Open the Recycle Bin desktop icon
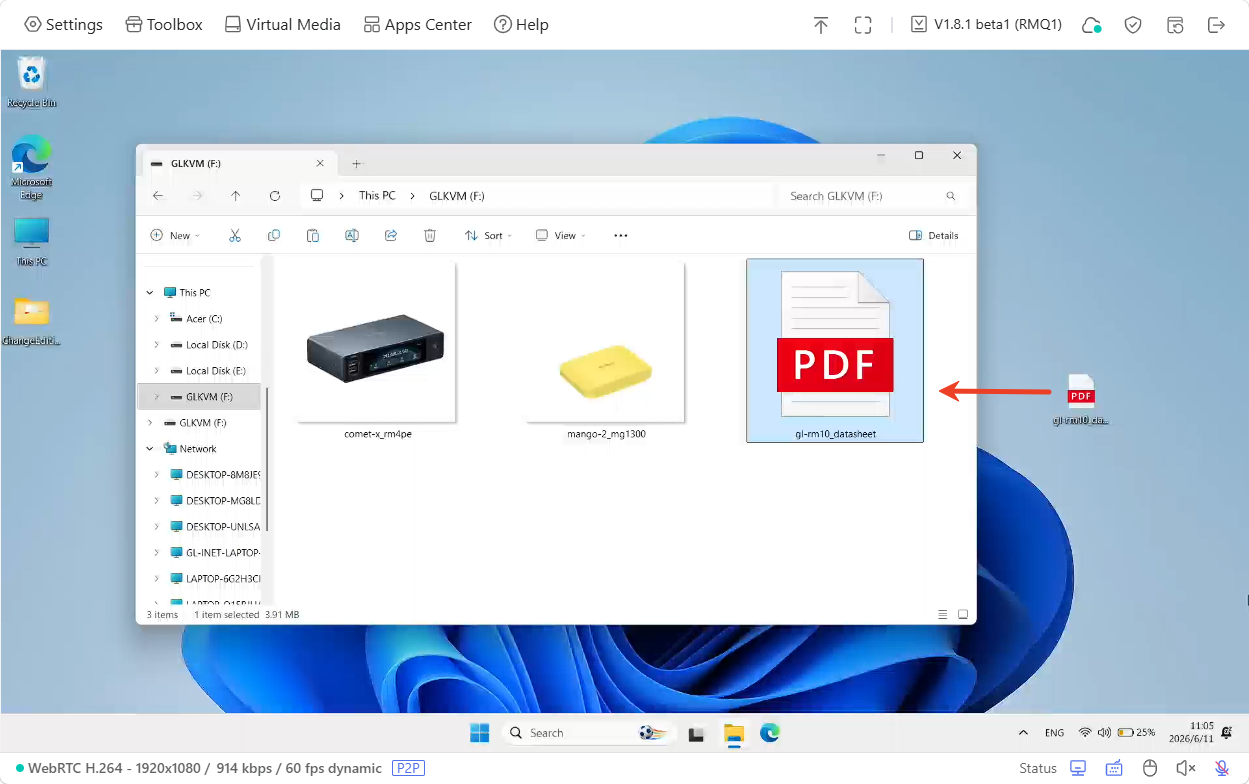The height and width of the screenshot is (784, 1249). 32,83
